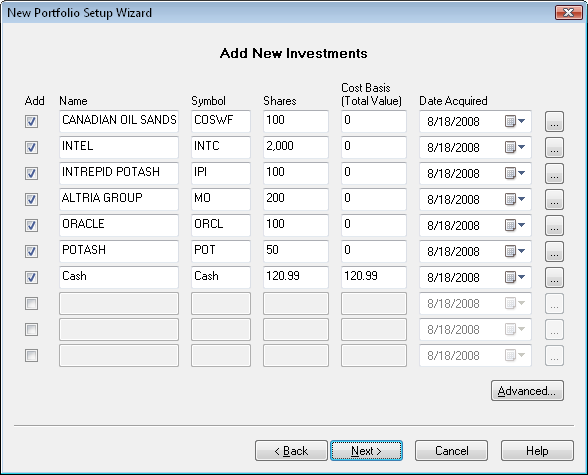The width and height of the screenshot is (588, 475).
Task: Cancel the portfolio setup wizard
Action: (x=452, y=451)
